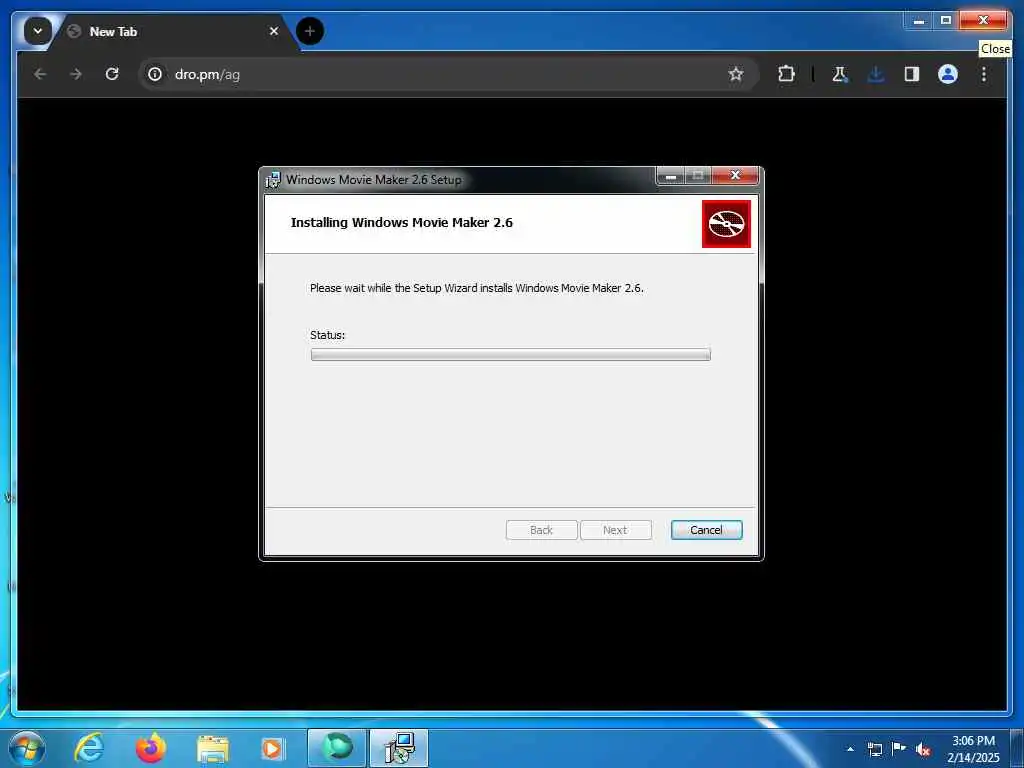The height and width of the screenshot is (768, 1024).
Task: Cancel the Windows Movie Maker installation
Action: tap(706, 530)
